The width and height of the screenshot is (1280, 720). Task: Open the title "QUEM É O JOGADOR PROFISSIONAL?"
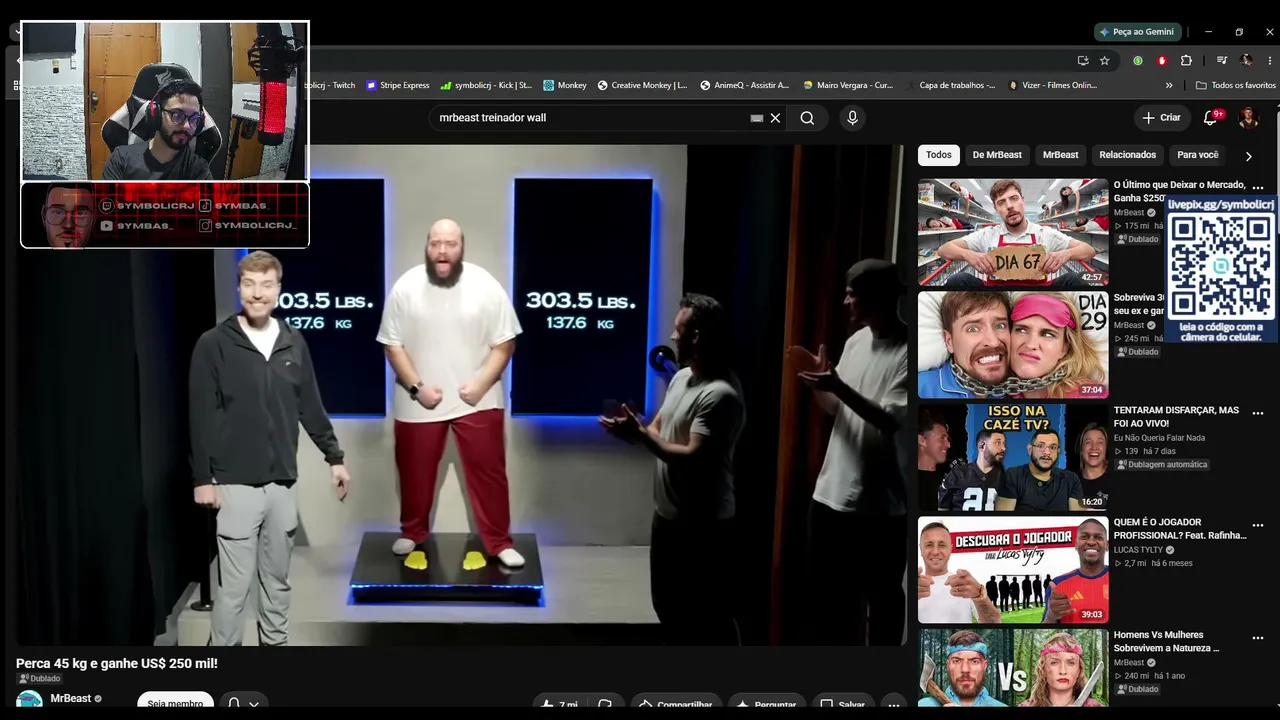(1180, 529)
